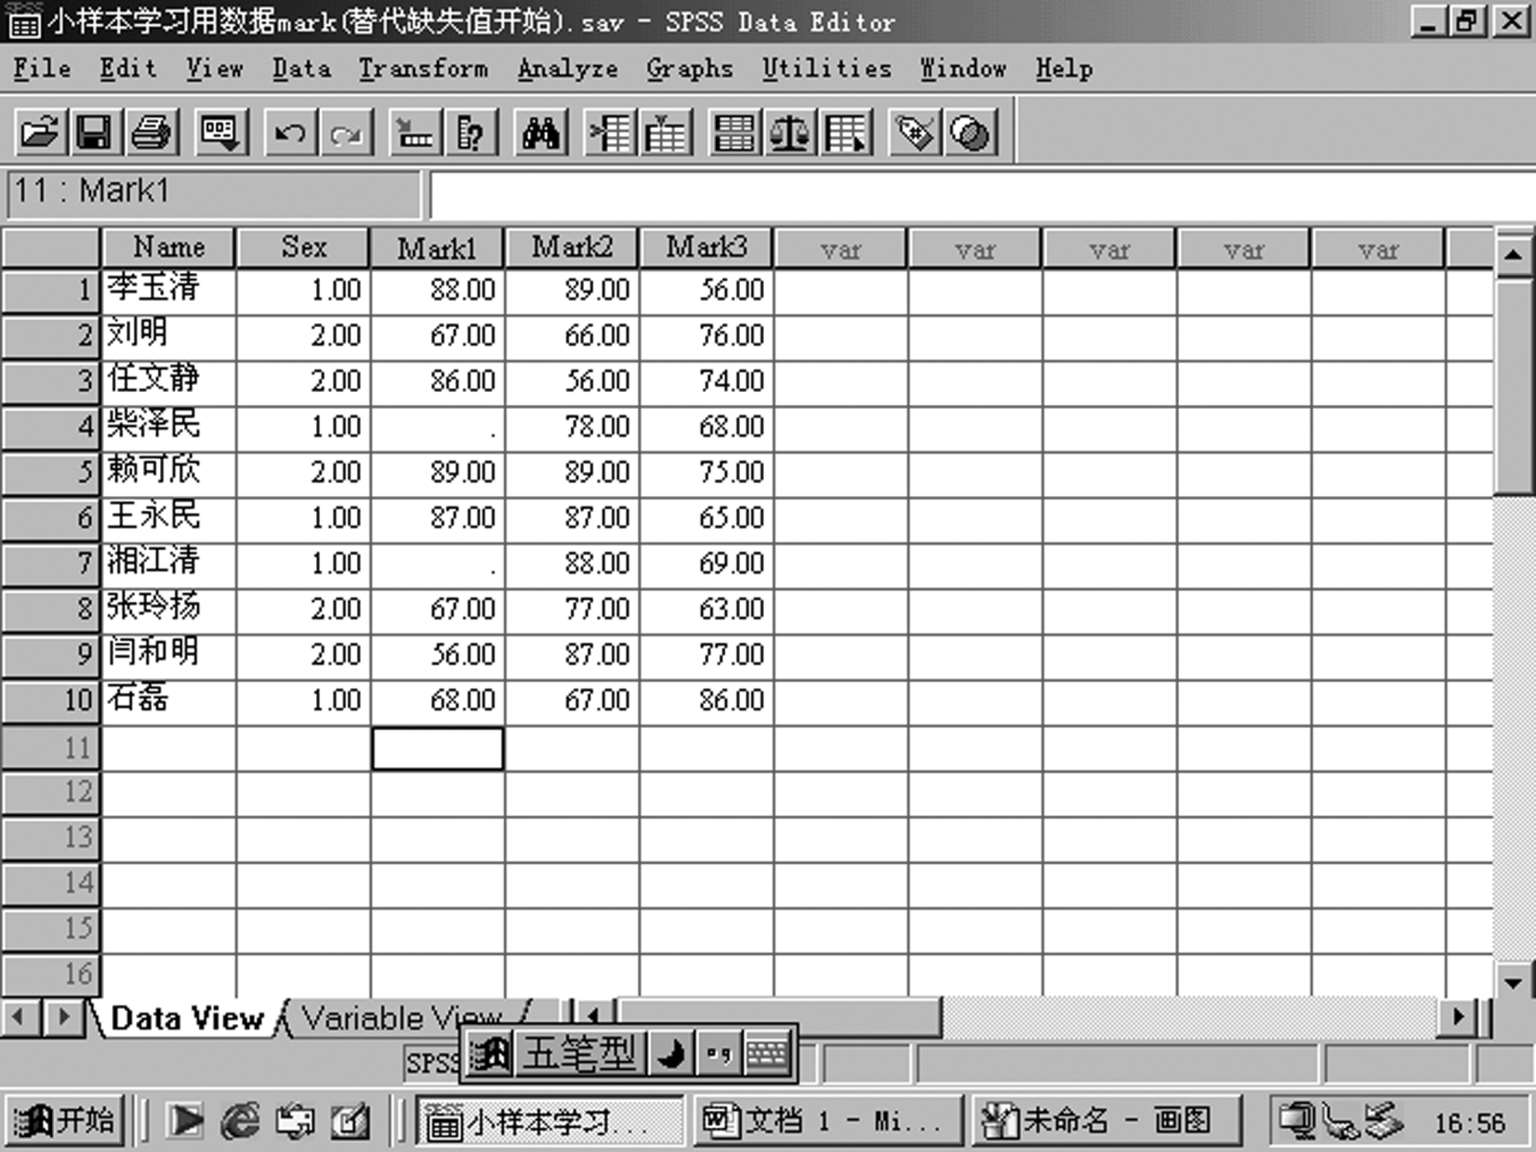Select the Mark3 column header
This screenshot has height=1152, width=1536.
[x=706, y=247]
